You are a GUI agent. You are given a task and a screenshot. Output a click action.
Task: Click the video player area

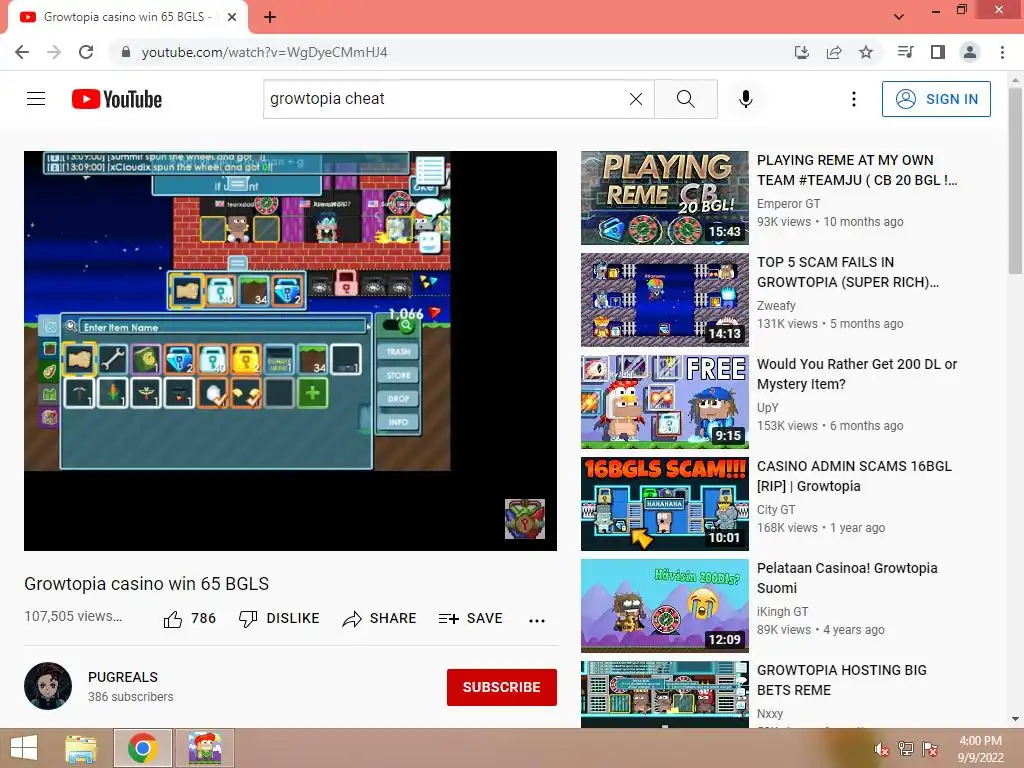click(x=290, y=351)
